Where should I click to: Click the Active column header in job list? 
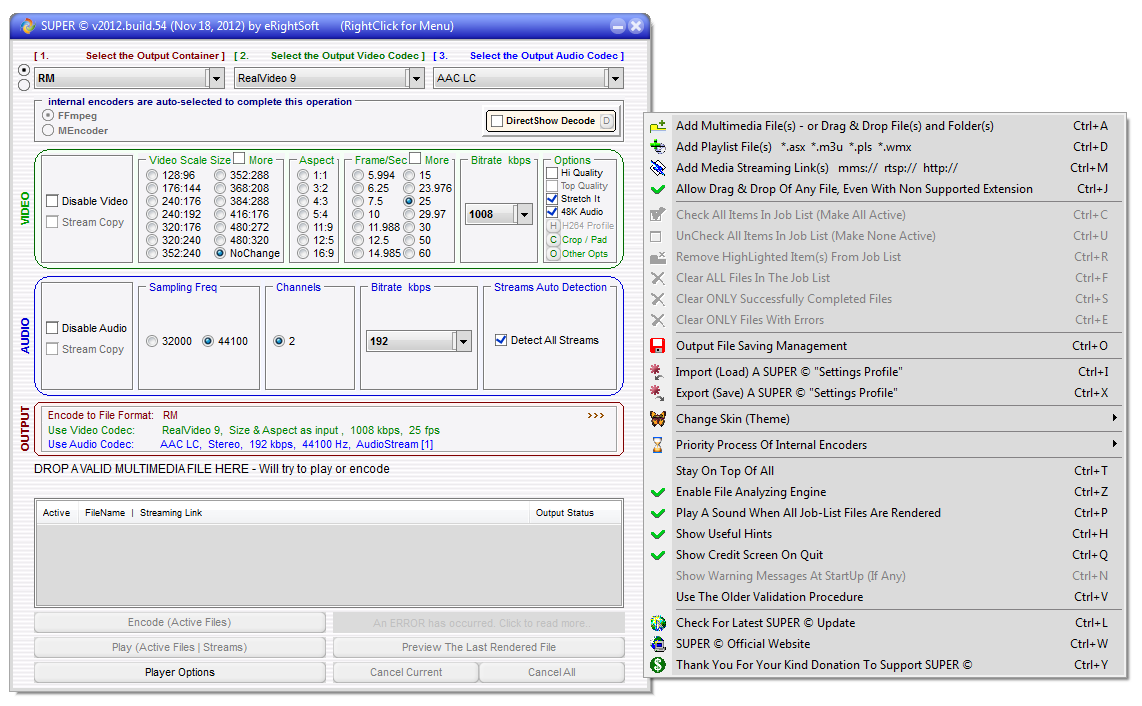(57, 513)
